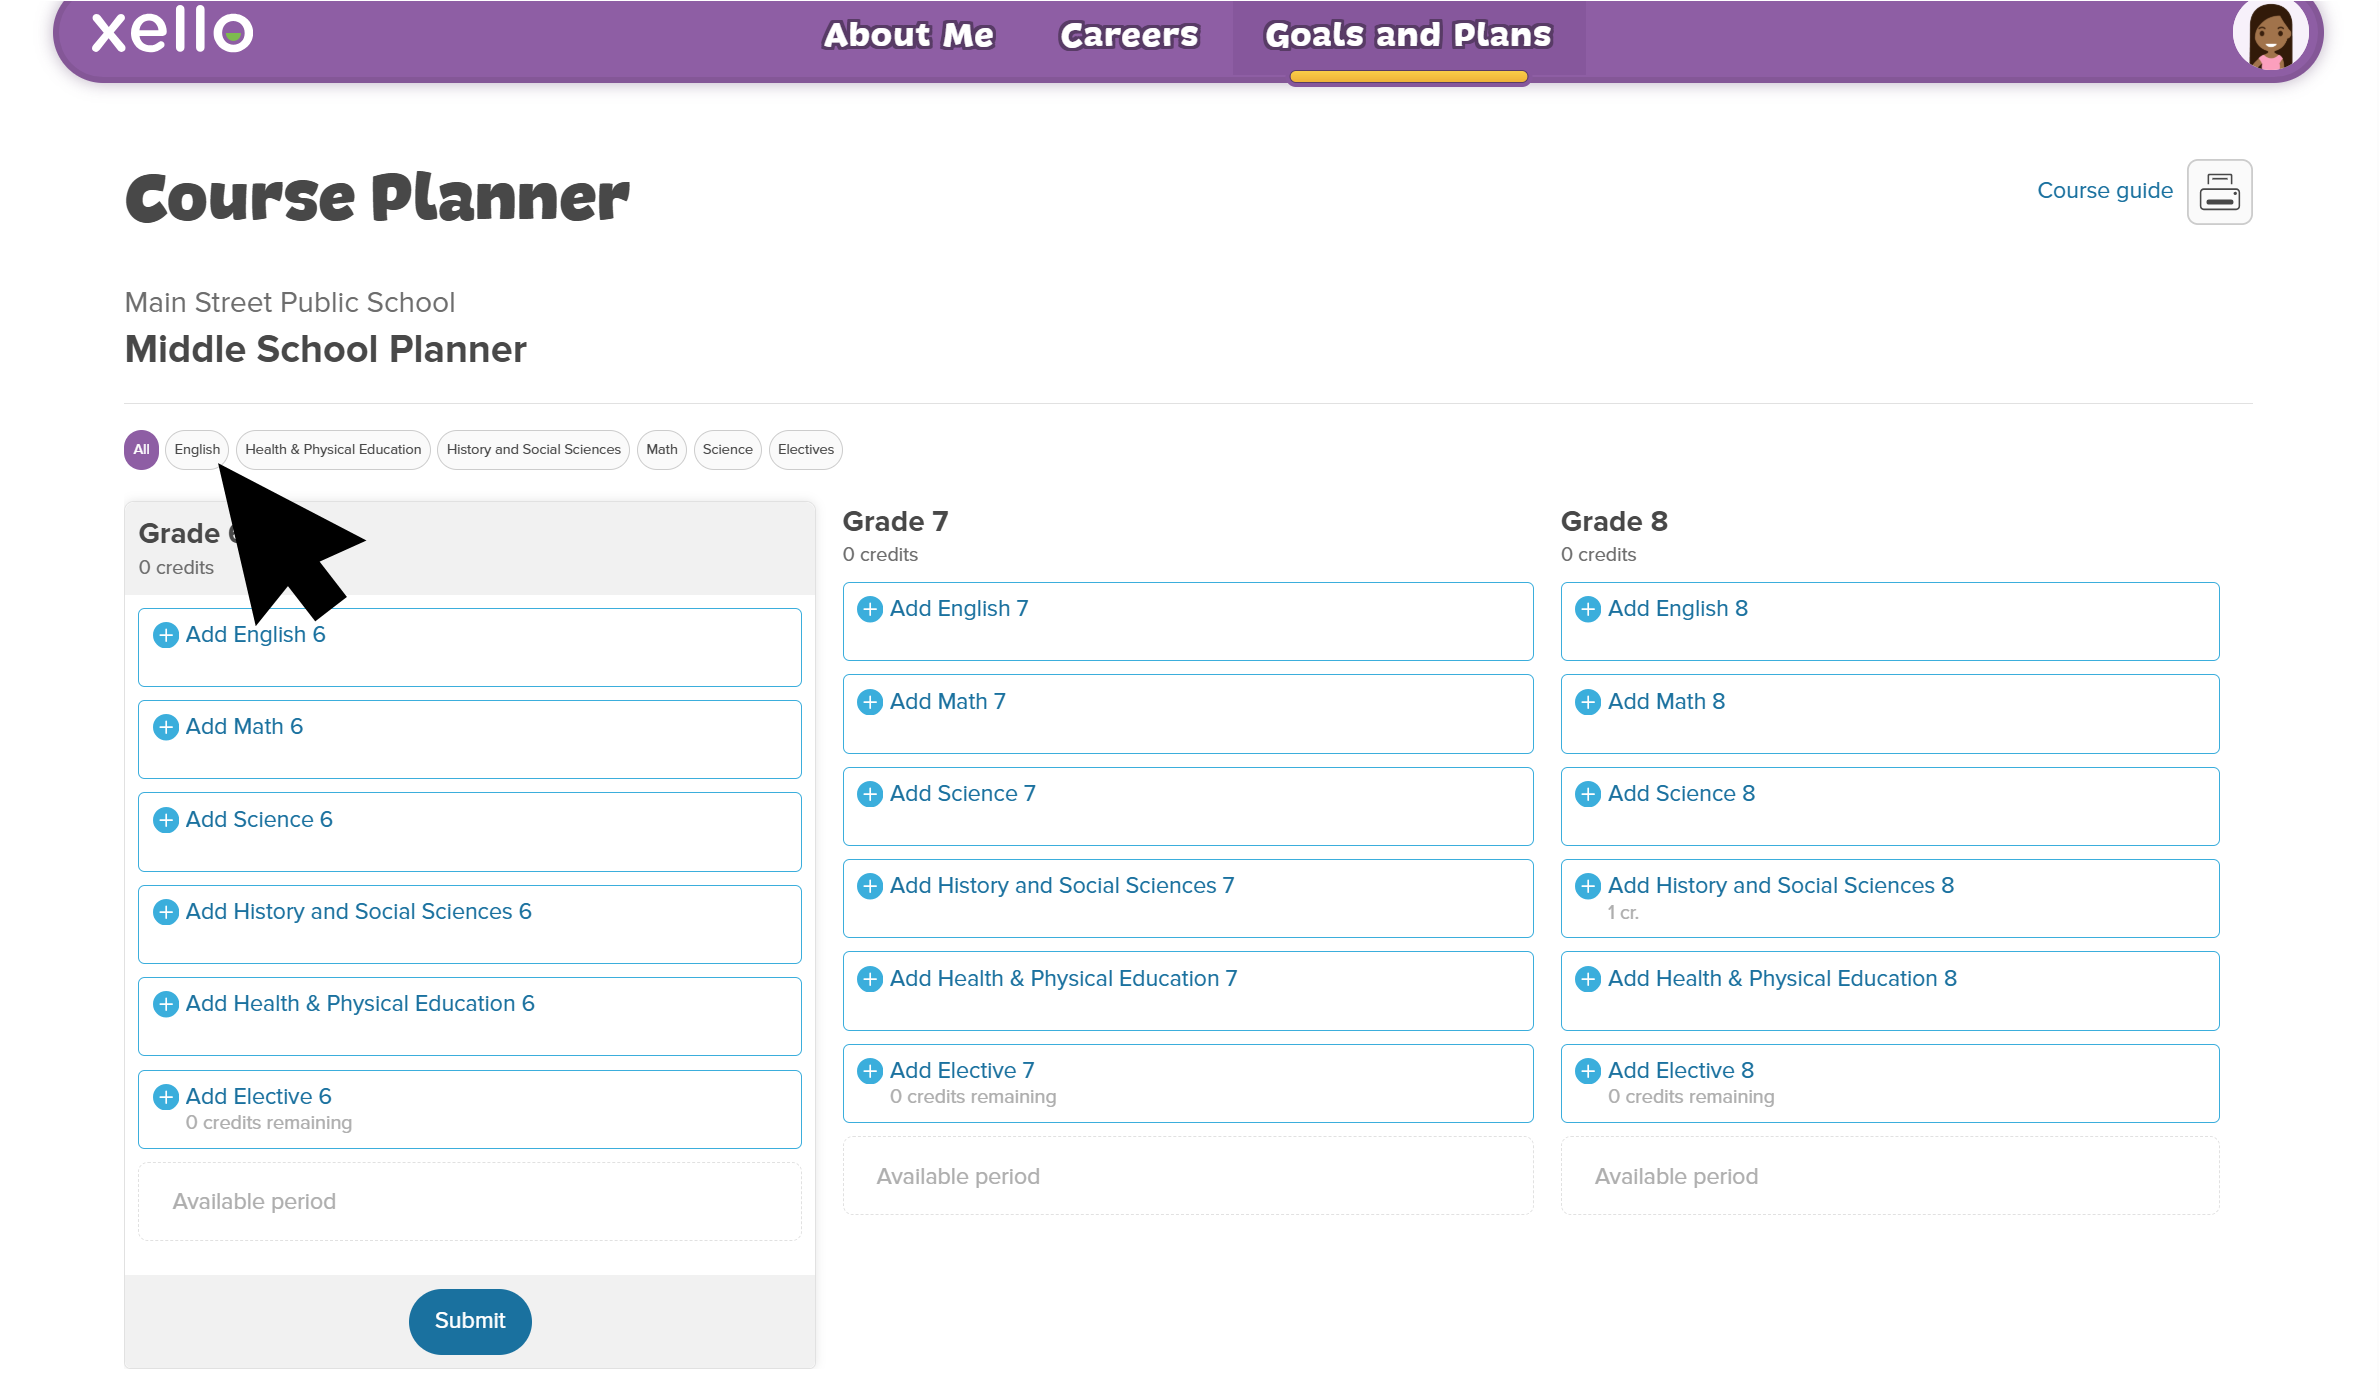Add History and Social Sciences 8 course
The image size is (2379, 1398).
(x=1890, y=898)
